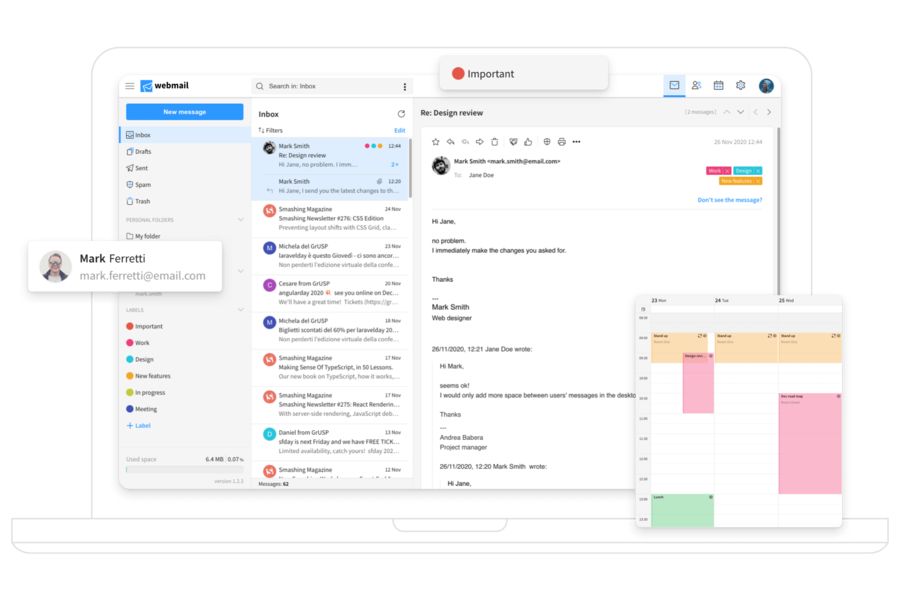Screen dimensions: 900x600
Task: Select the pink Work label color dot
Action: 128,342
